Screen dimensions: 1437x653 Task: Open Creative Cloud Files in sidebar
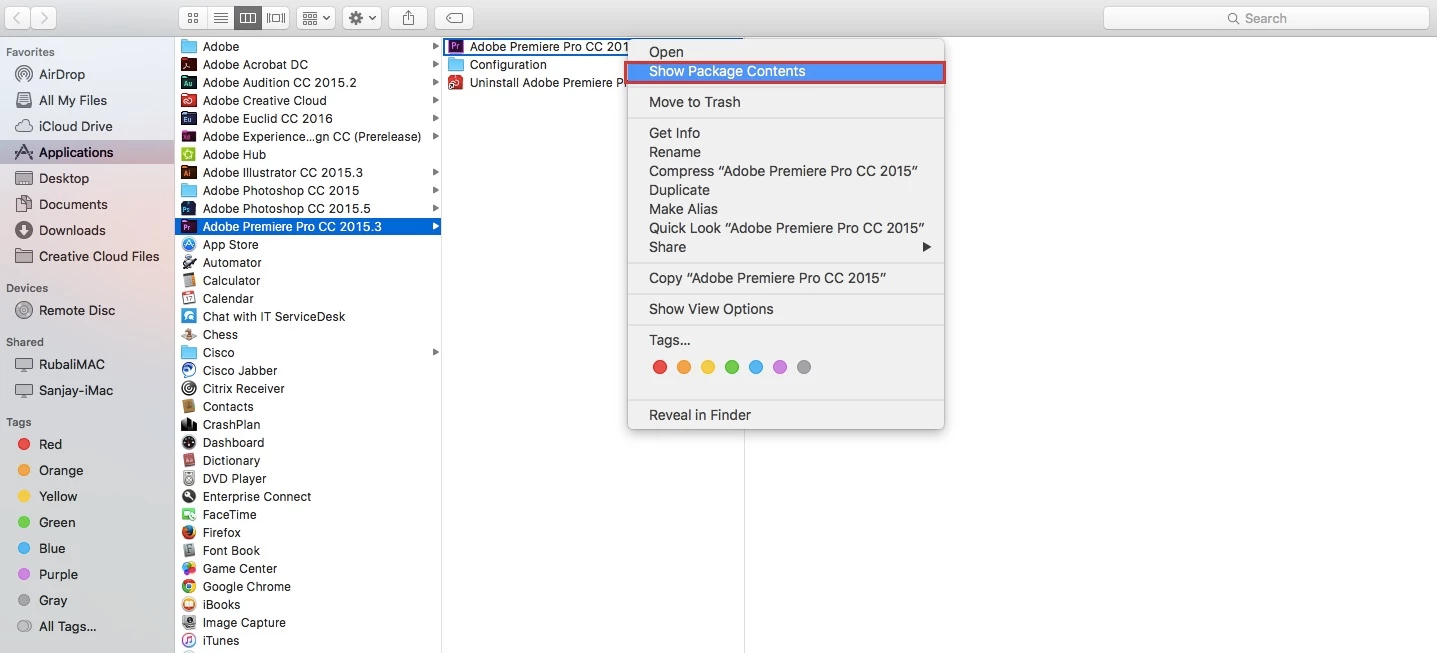click(99, 256)
